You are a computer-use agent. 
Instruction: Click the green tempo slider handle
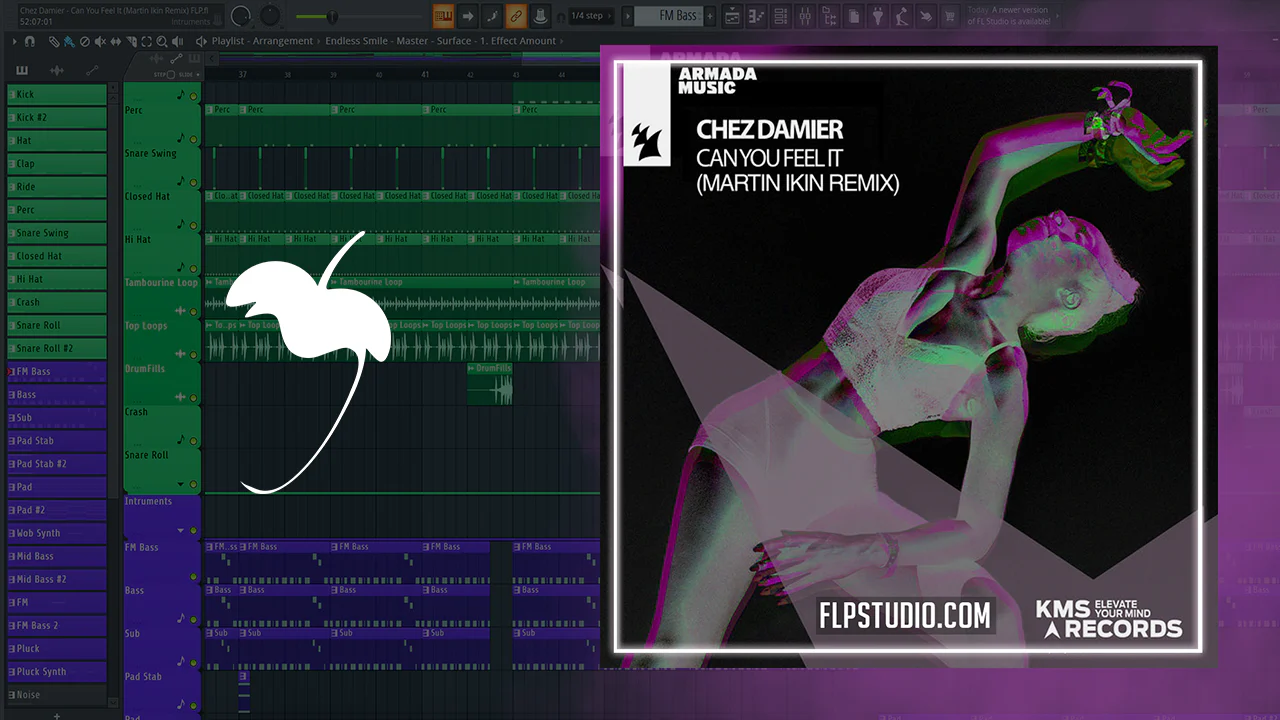tap(332, 16)
